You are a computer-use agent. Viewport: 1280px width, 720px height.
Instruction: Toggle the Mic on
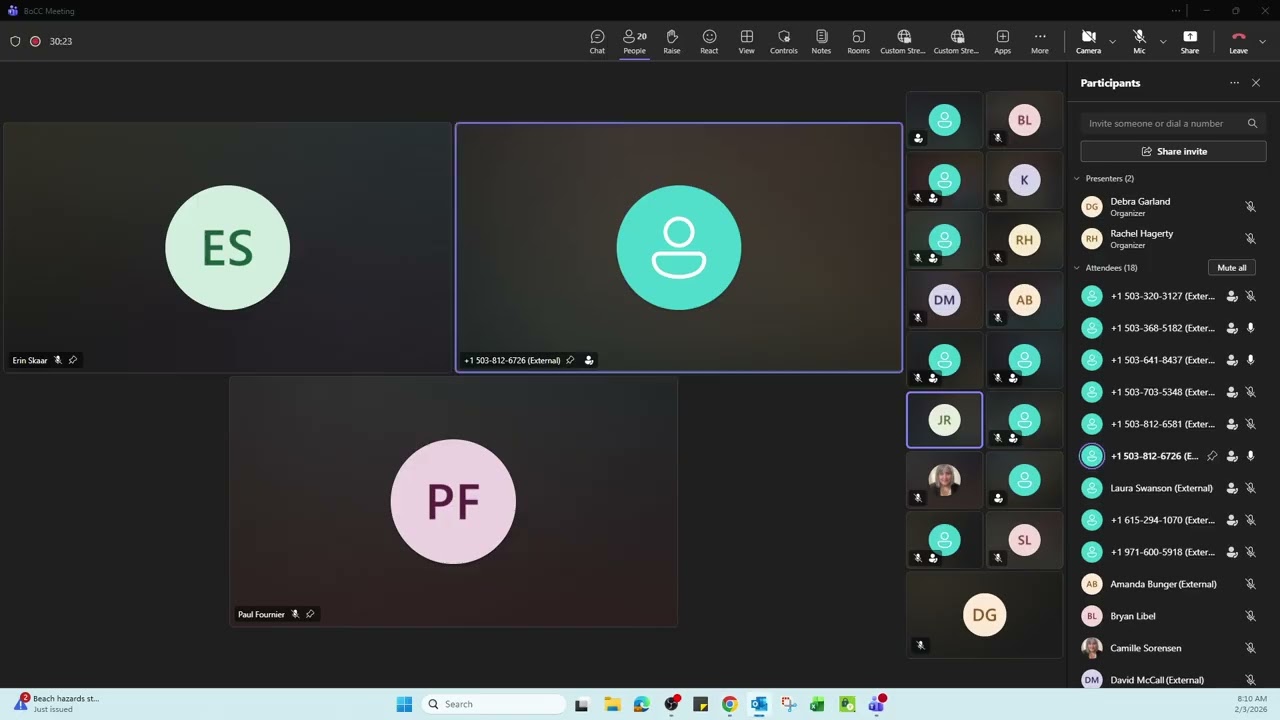[x=1139, y=41]
